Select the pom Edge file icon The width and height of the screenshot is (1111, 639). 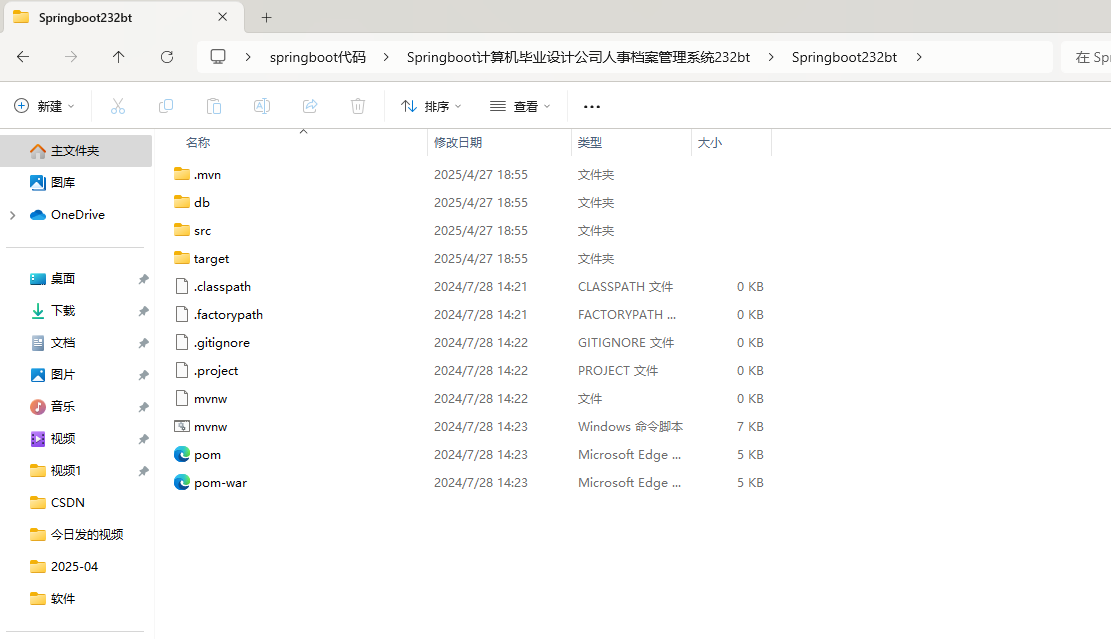182,454
